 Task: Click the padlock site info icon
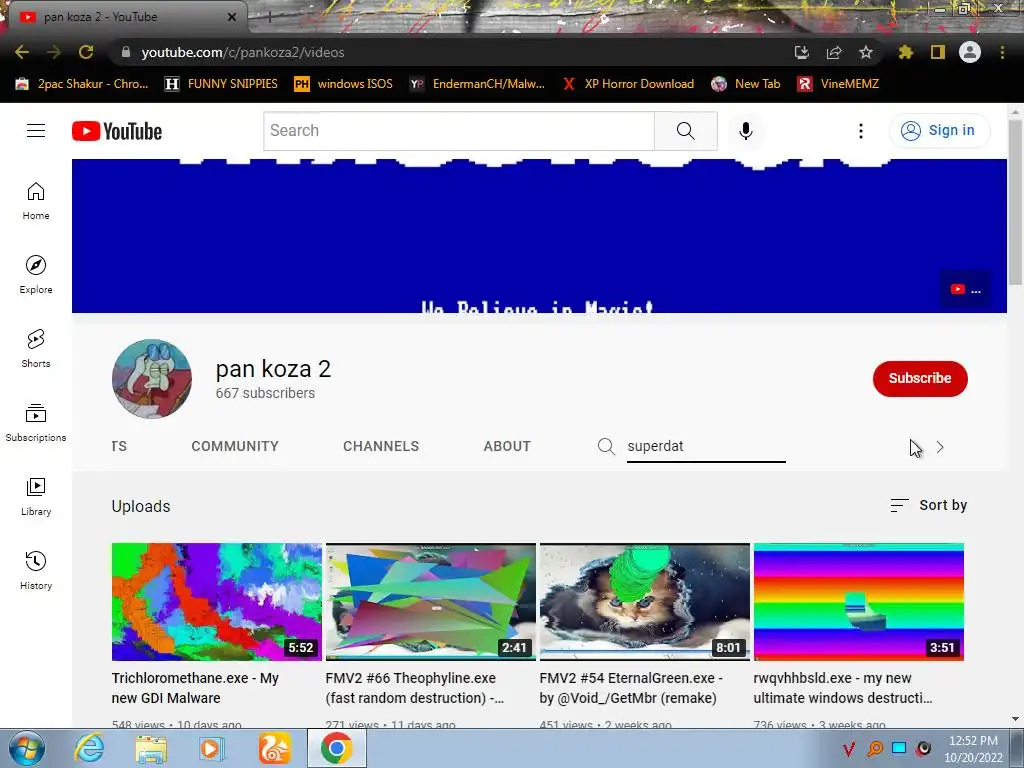point(126,52)
